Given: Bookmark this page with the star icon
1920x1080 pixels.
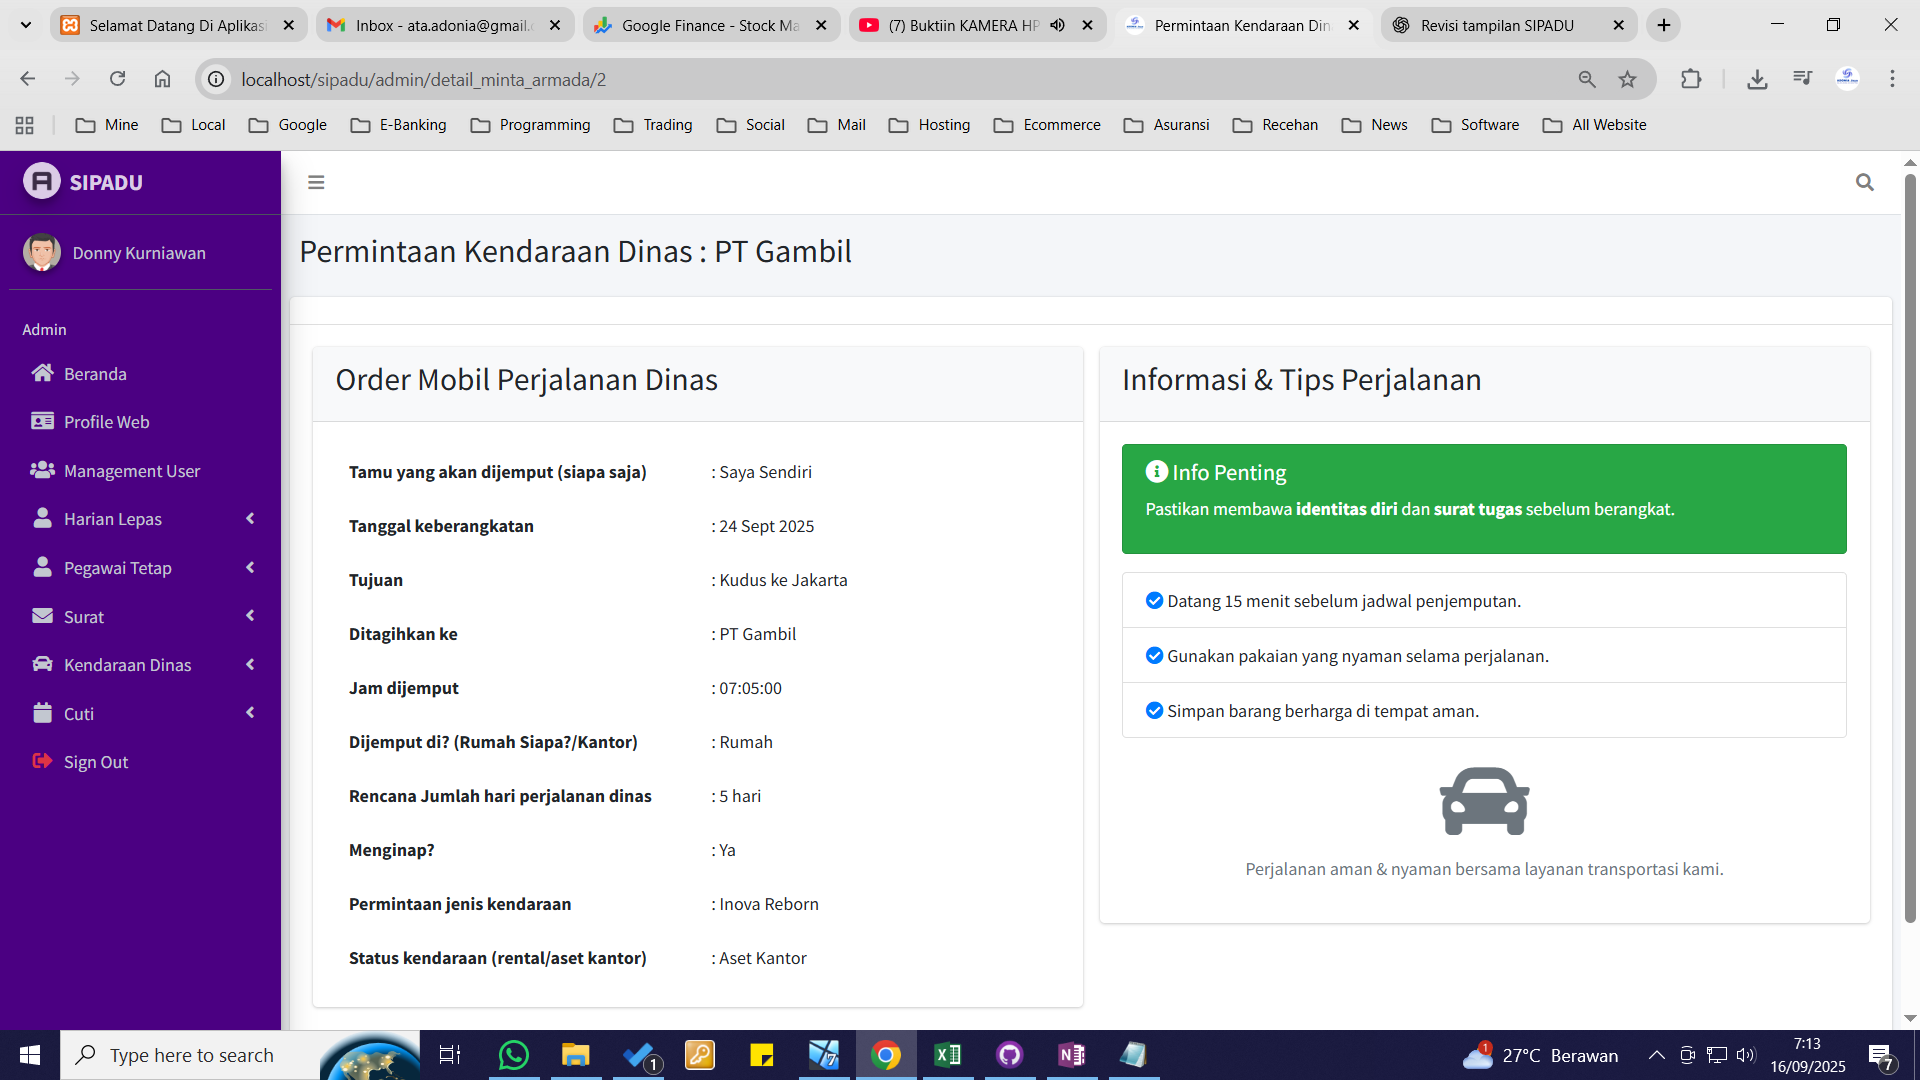Looking at the screenshot, I should click(x=1628, y=79).
